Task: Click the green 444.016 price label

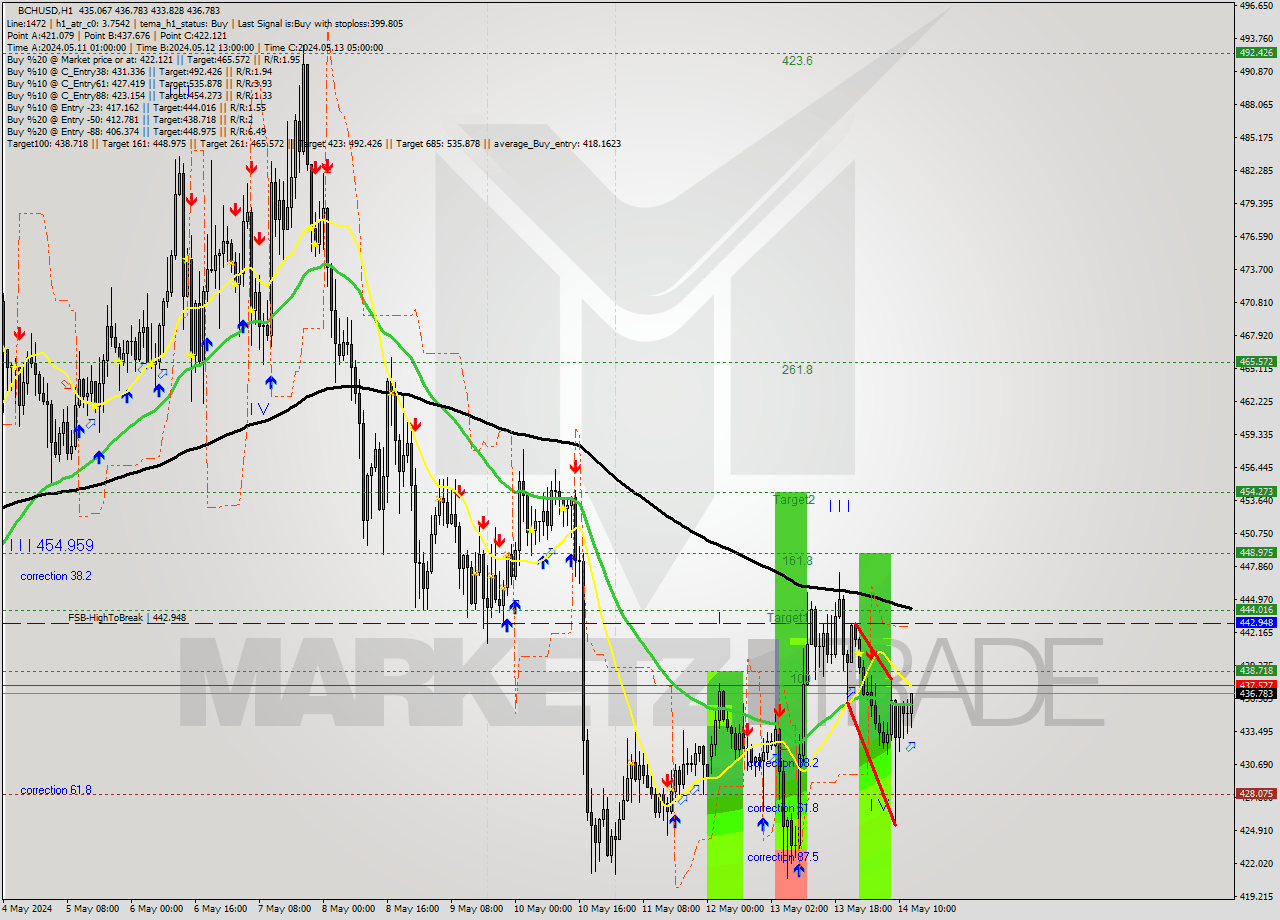Action: coord(1256,609)
